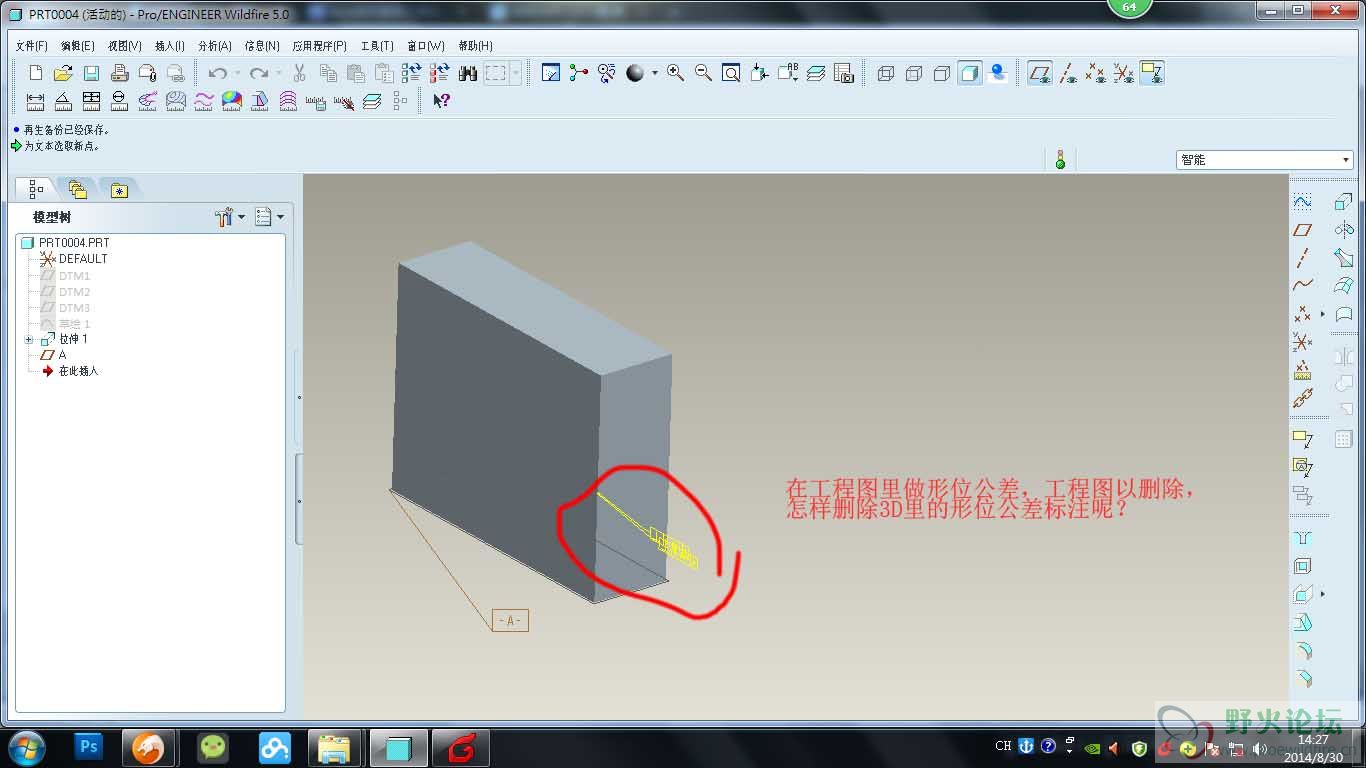This screenshot has width=1366, height=768.
Task: Toggle datum planes display
Action: point(1040,73)
